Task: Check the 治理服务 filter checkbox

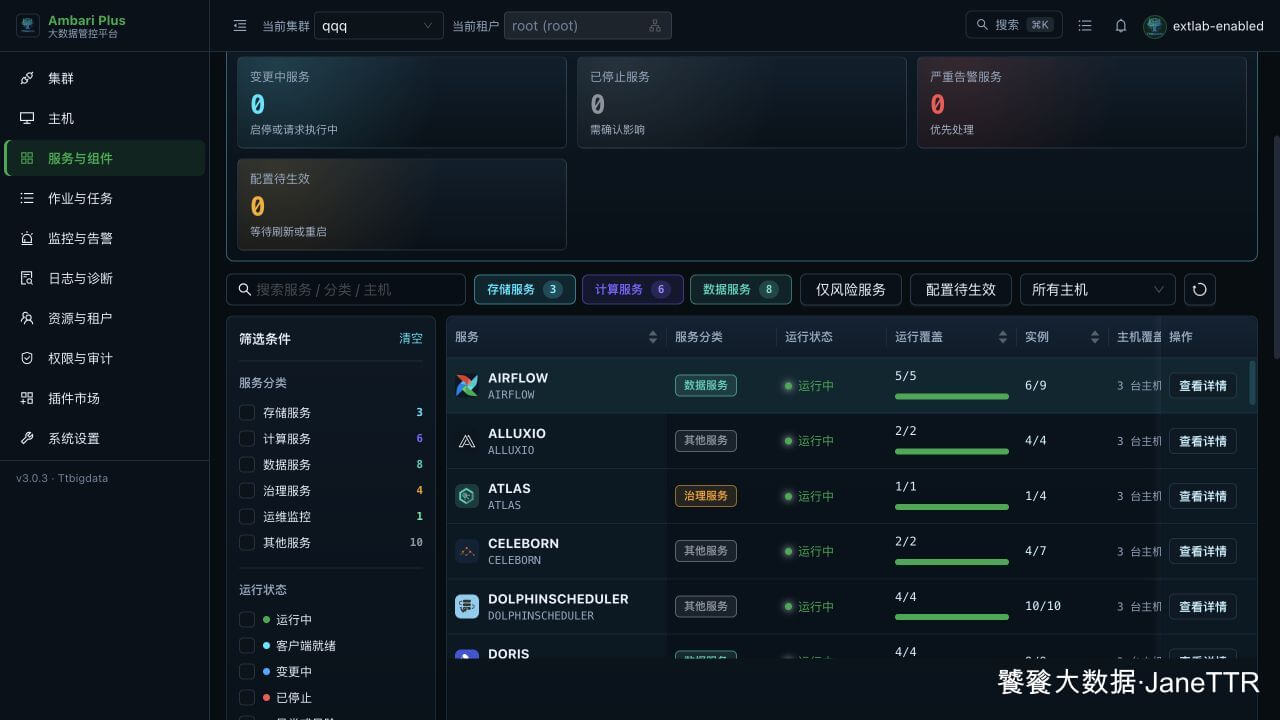Action: point(247,490)
